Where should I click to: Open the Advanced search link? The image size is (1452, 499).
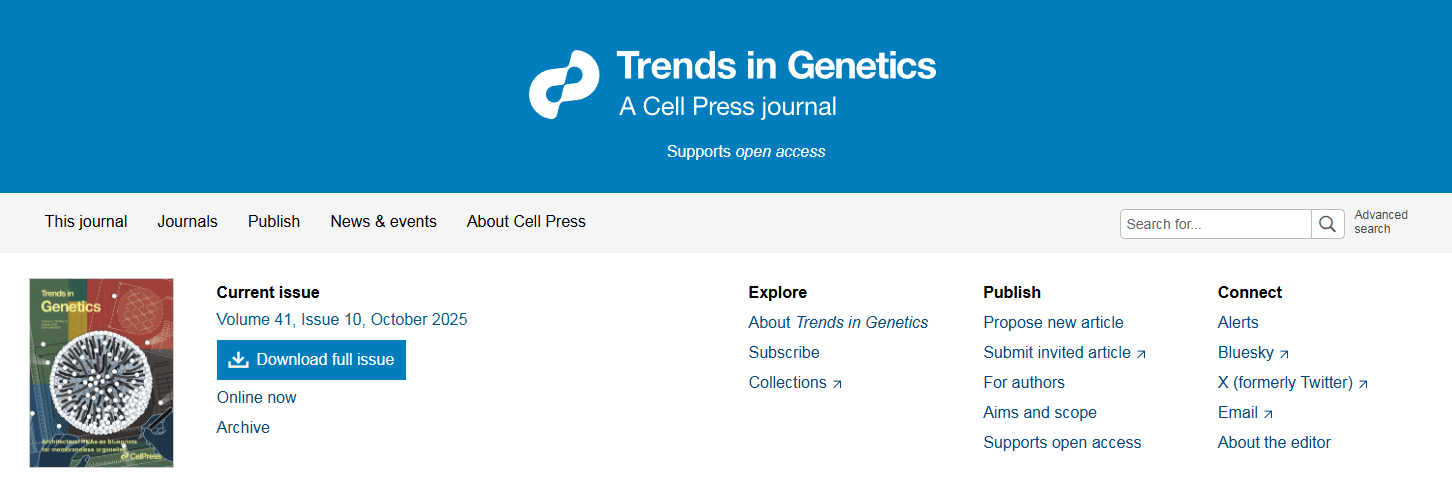click(1380, 222)
